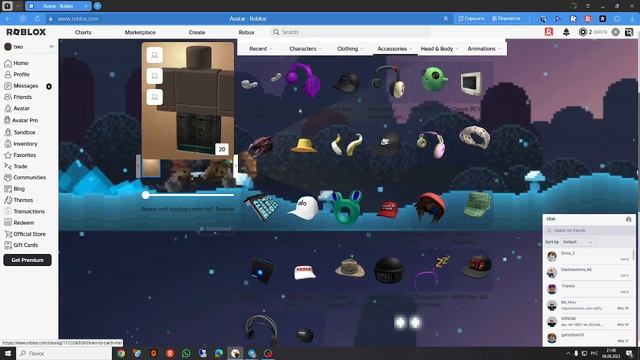Click the Windows taskbar search box
This screenshot has width=640, height=360.
coord(64,353)
